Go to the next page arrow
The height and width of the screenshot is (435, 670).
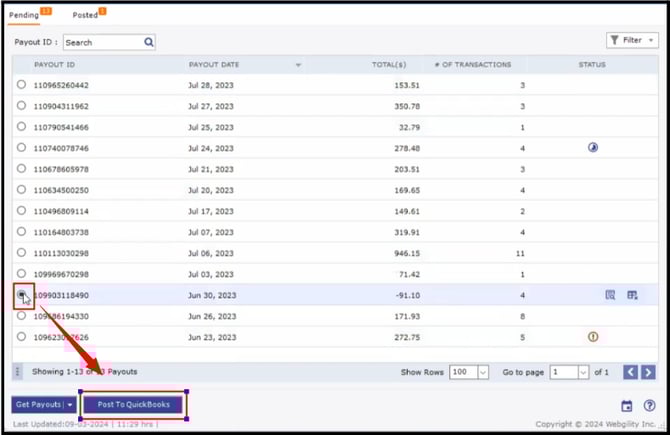(648, 372)
